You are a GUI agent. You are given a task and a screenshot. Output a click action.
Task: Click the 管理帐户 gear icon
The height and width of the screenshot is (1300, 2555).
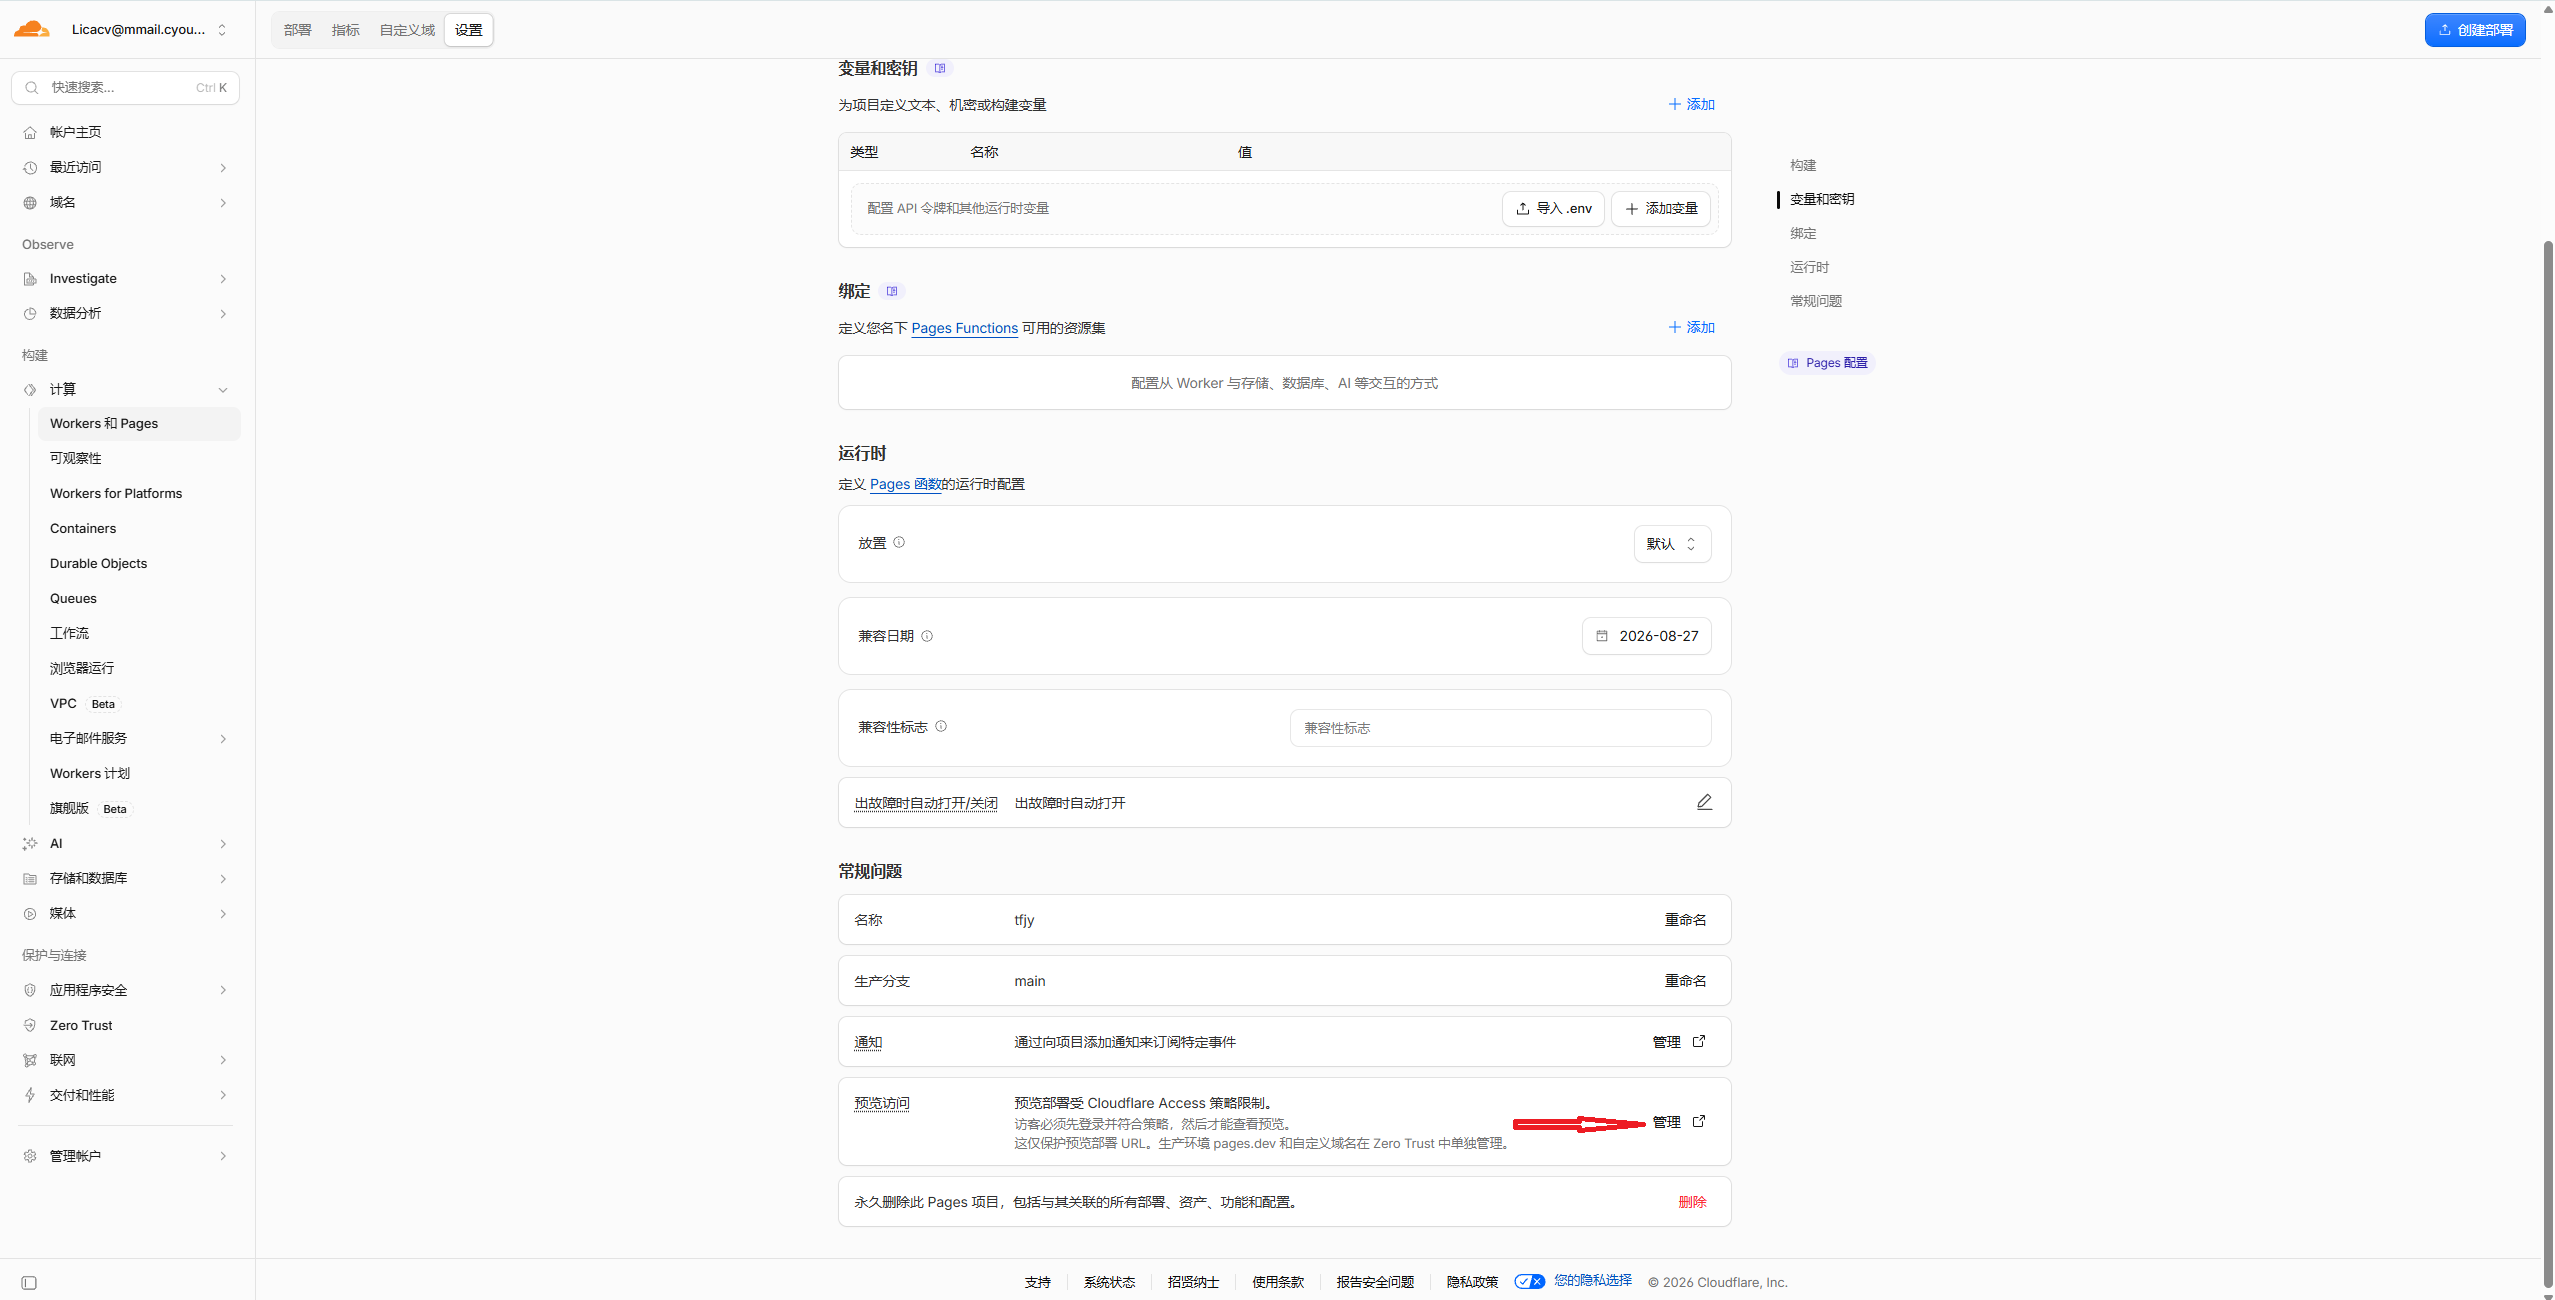pos(30,1156)
